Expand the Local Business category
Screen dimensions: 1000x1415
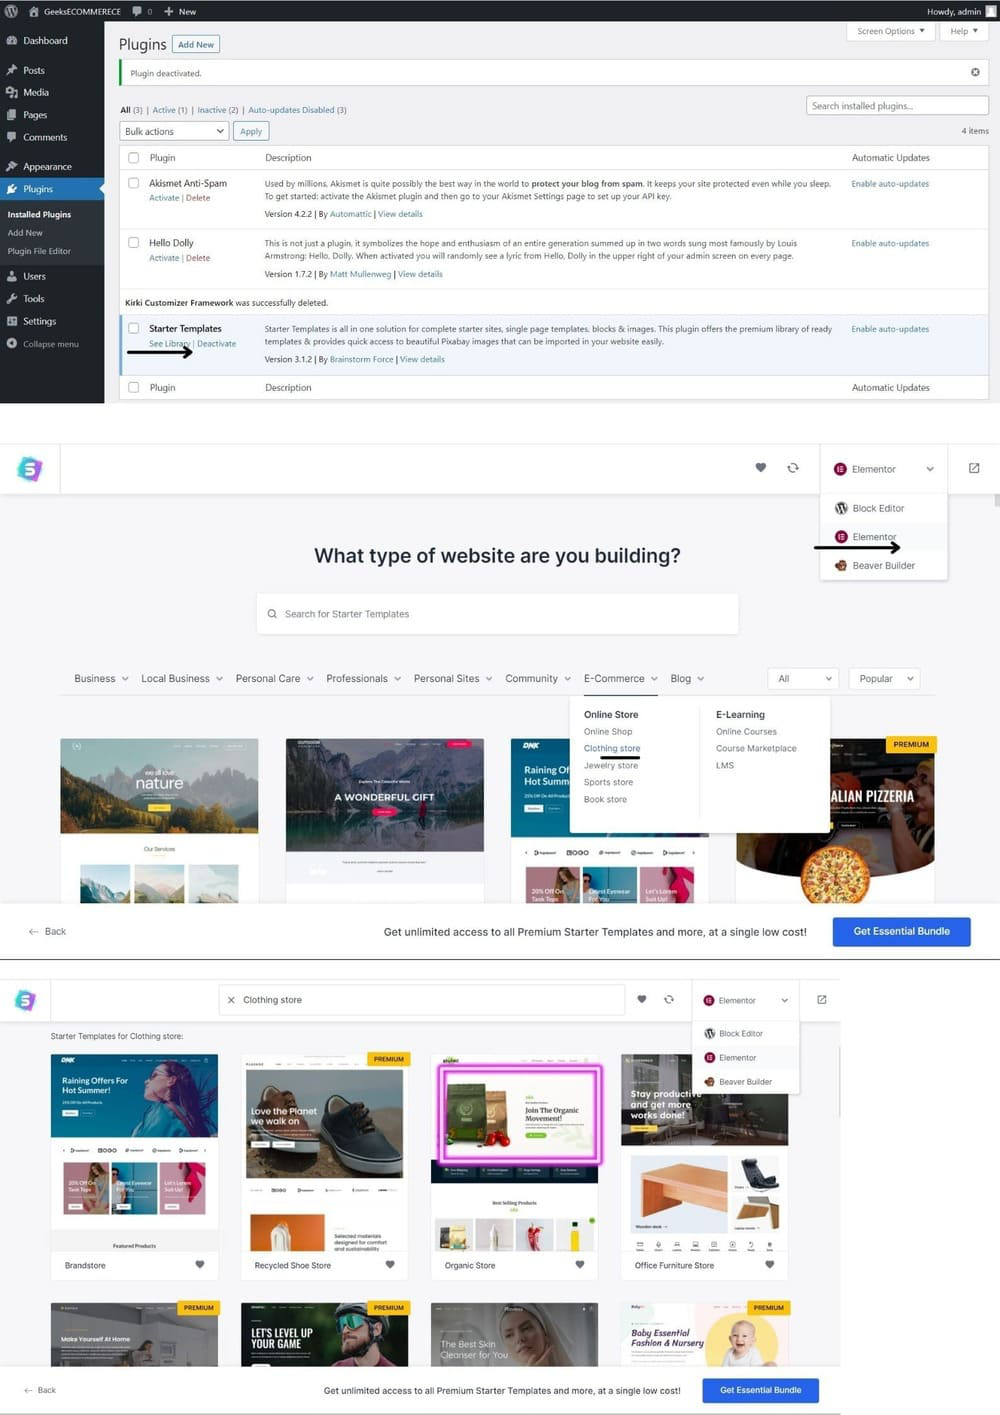[x=182, y=678]
